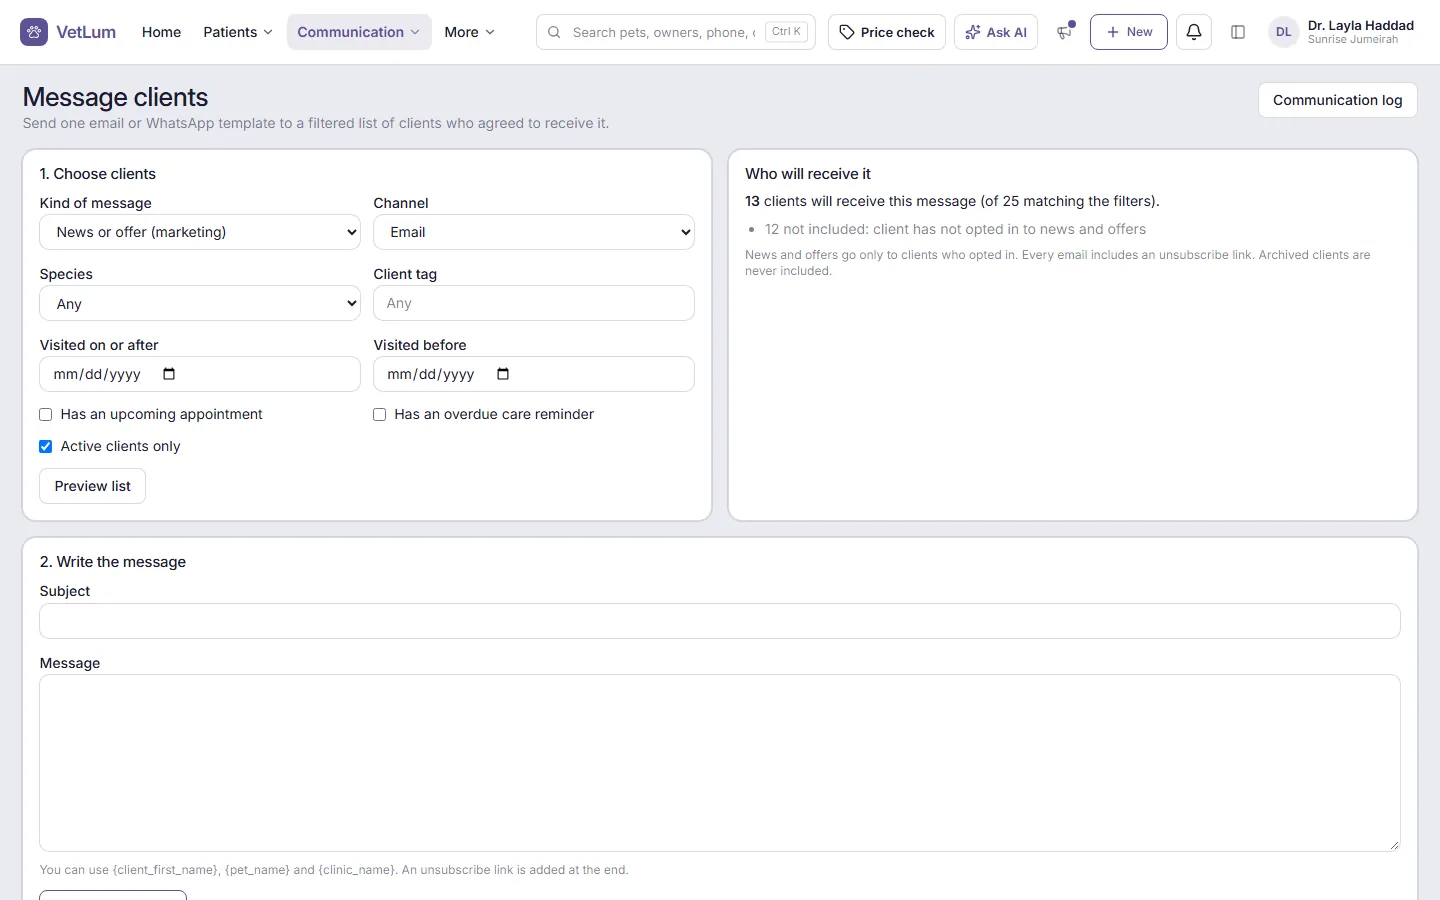1440x900 pixels.
Task: Expand the Patients menu
Action: (x=238, y=32)
